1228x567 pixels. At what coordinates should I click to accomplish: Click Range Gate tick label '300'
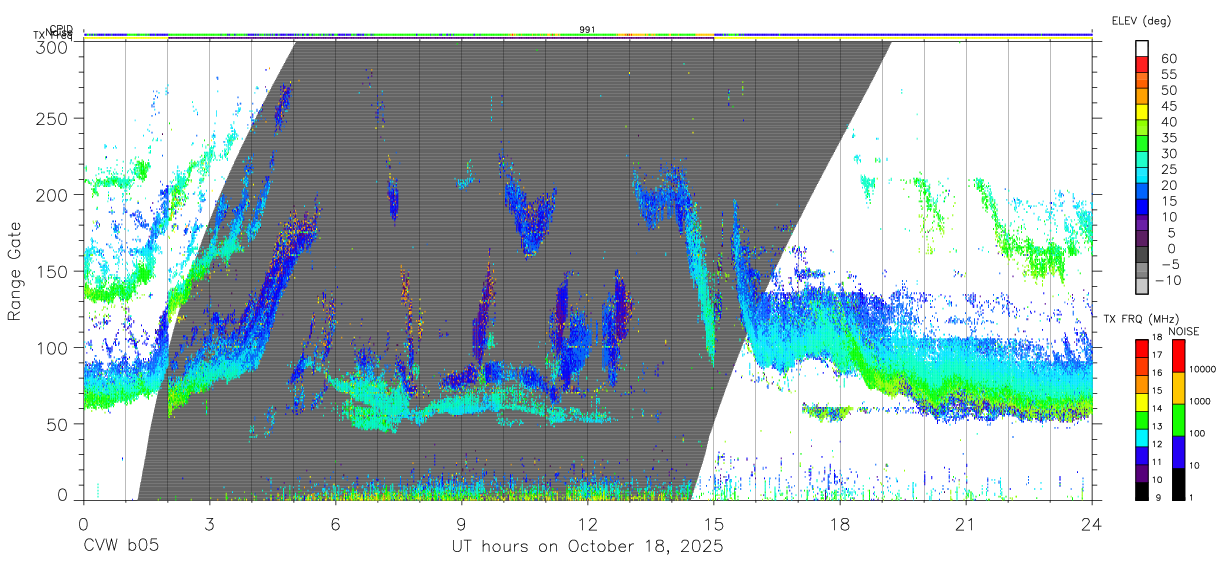pos(51,47)
